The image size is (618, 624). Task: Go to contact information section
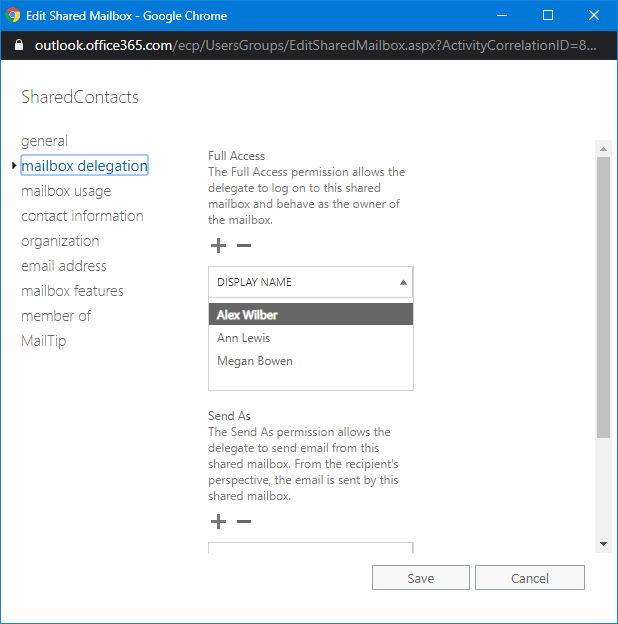[82, 216]
